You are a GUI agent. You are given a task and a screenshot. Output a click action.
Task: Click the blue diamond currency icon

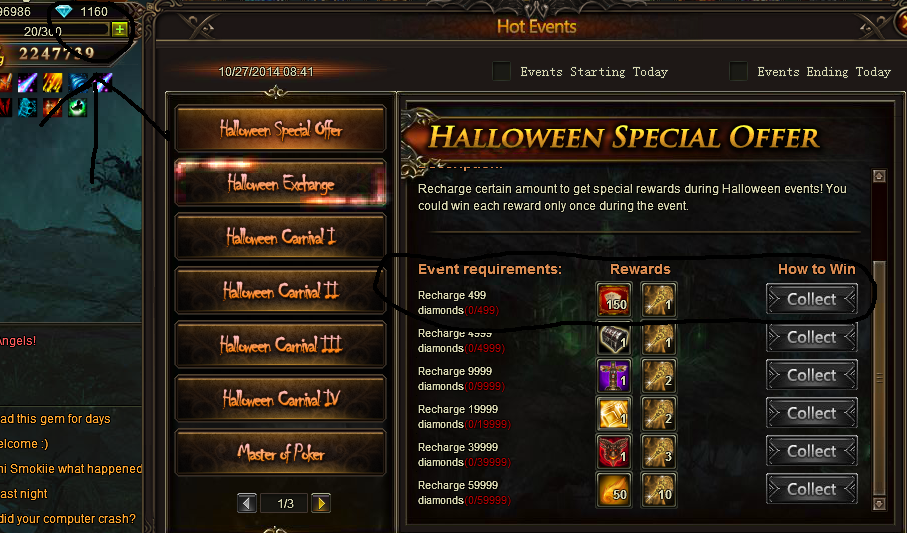point(64,11)
